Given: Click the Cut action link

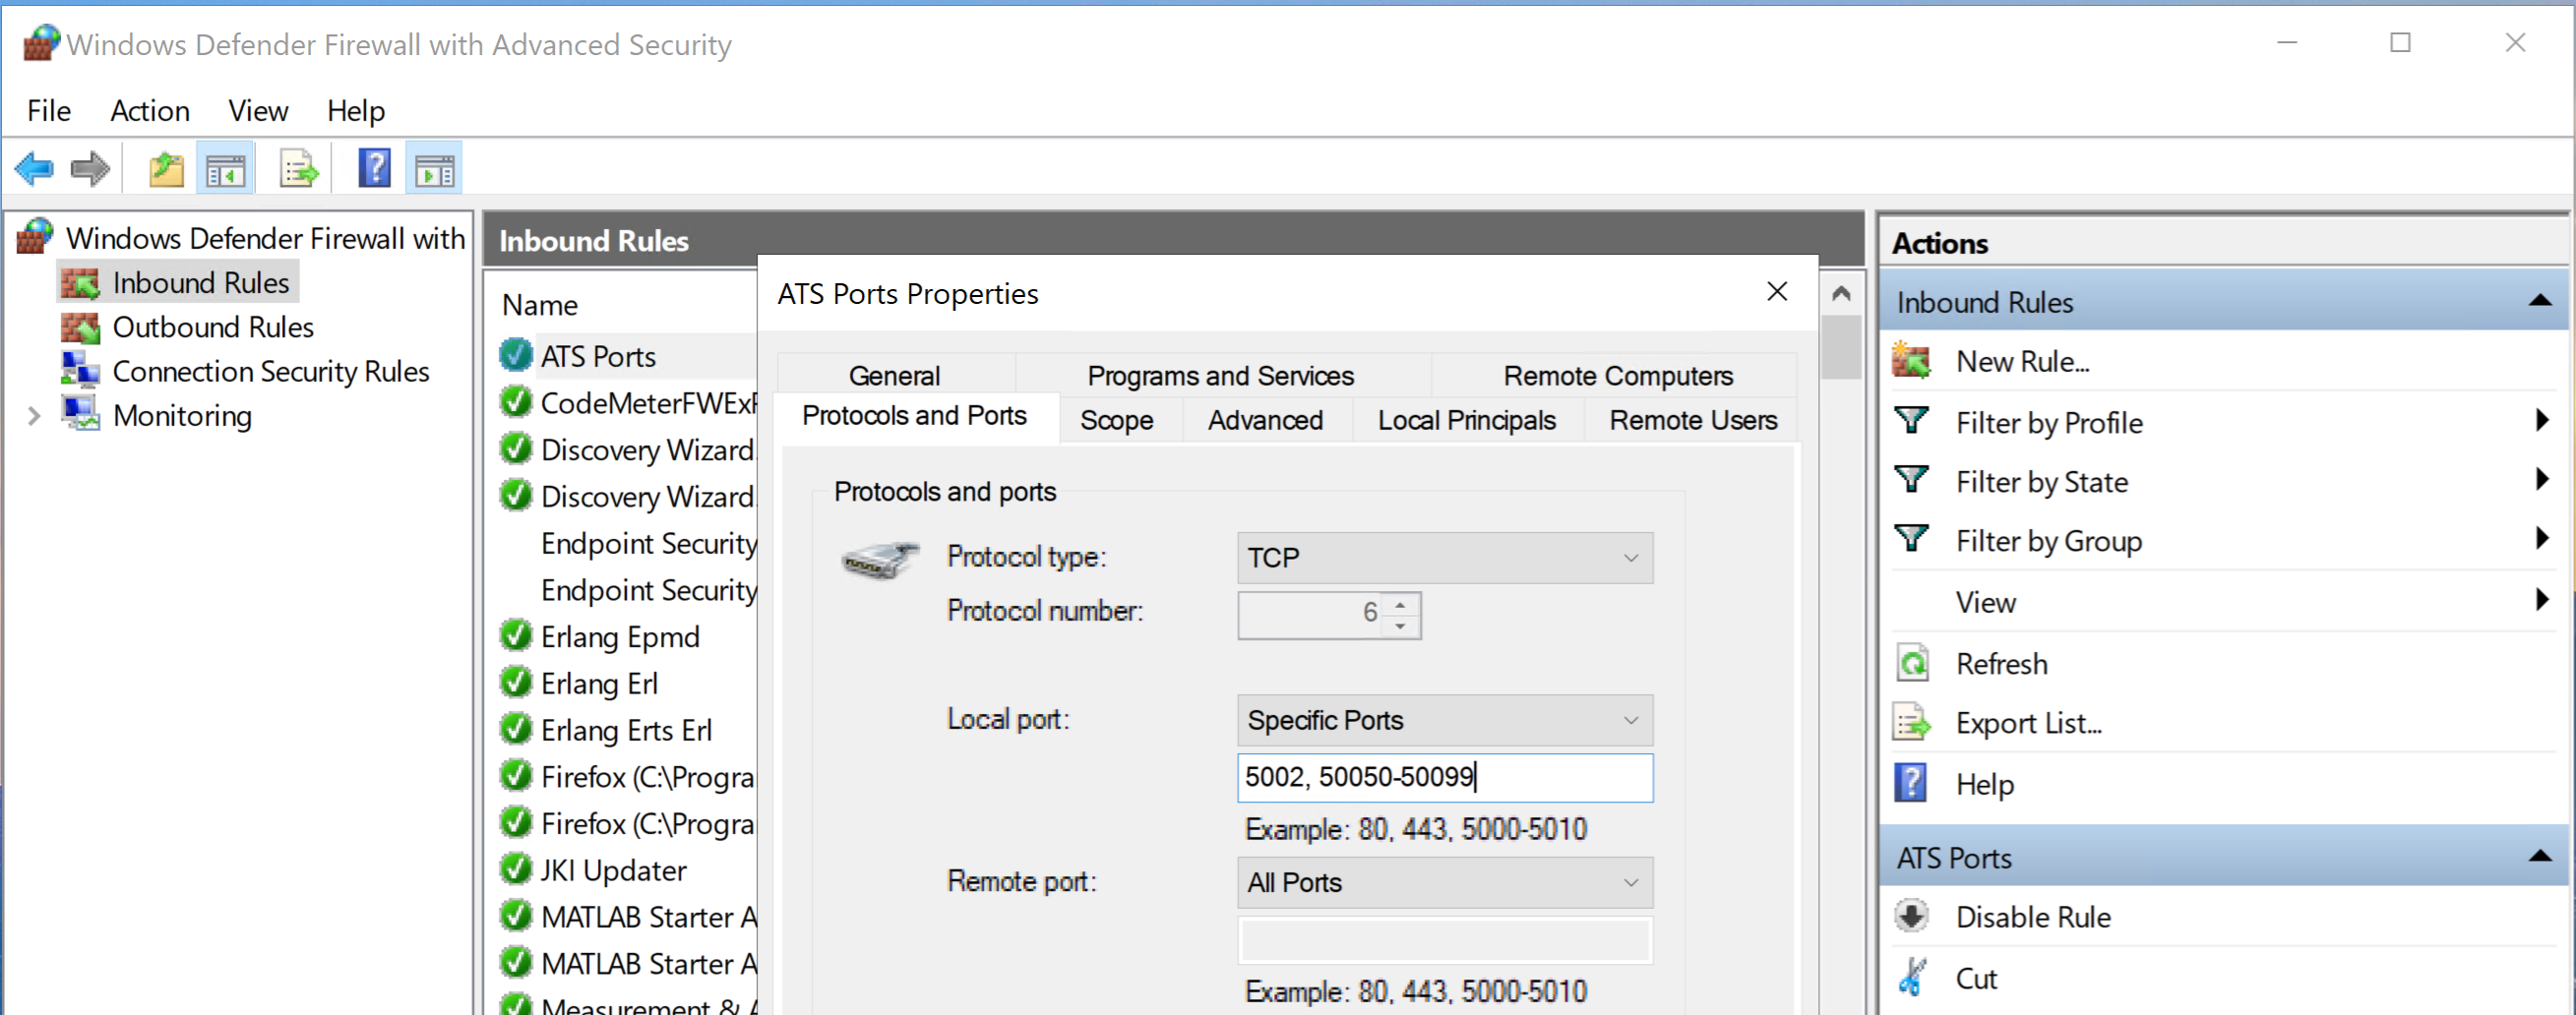Looking at the screenshot, I should [x=1976, y=978].
